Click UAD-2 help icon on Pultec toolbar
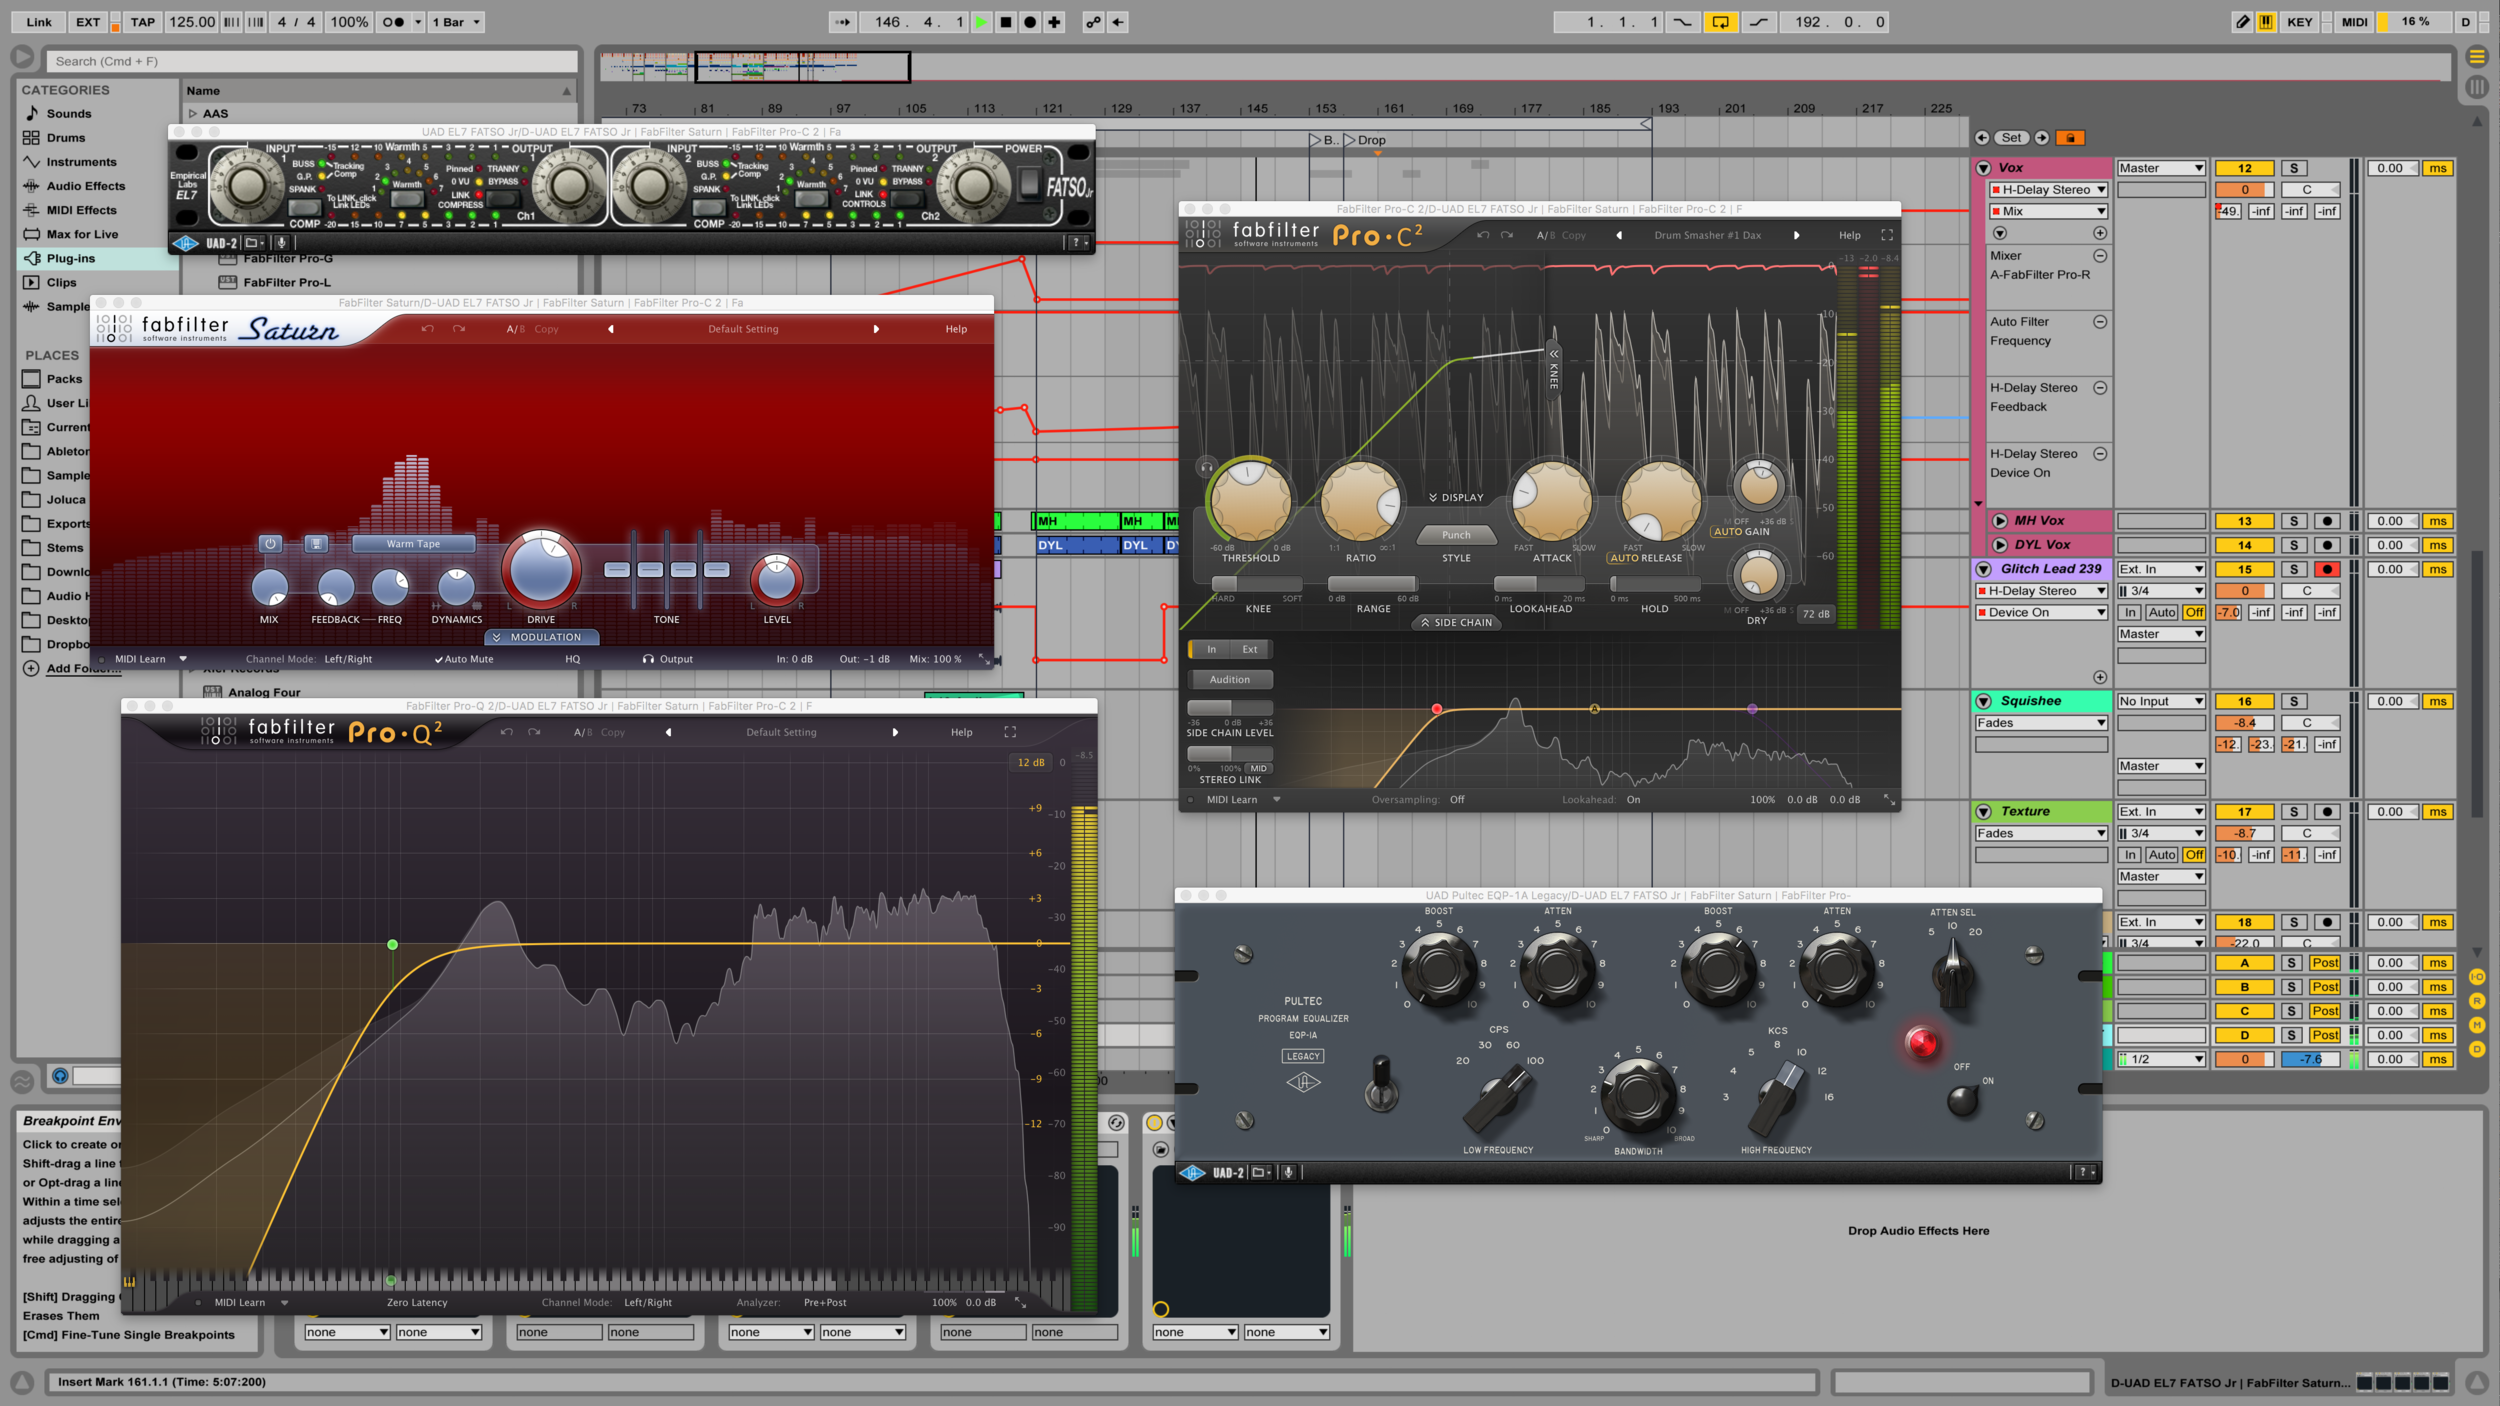The height and width of the screenshot is (1406, 2500). click(x=2084, y=1172)
